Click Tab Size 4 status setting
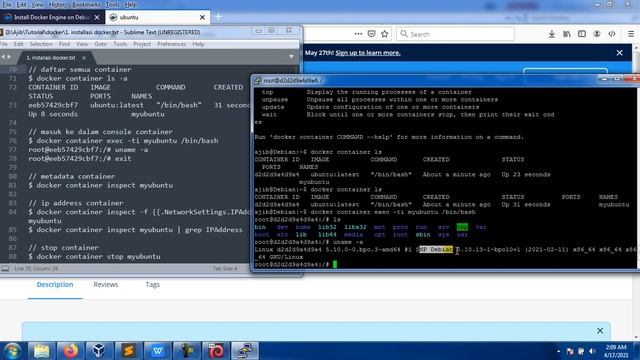 225,269
